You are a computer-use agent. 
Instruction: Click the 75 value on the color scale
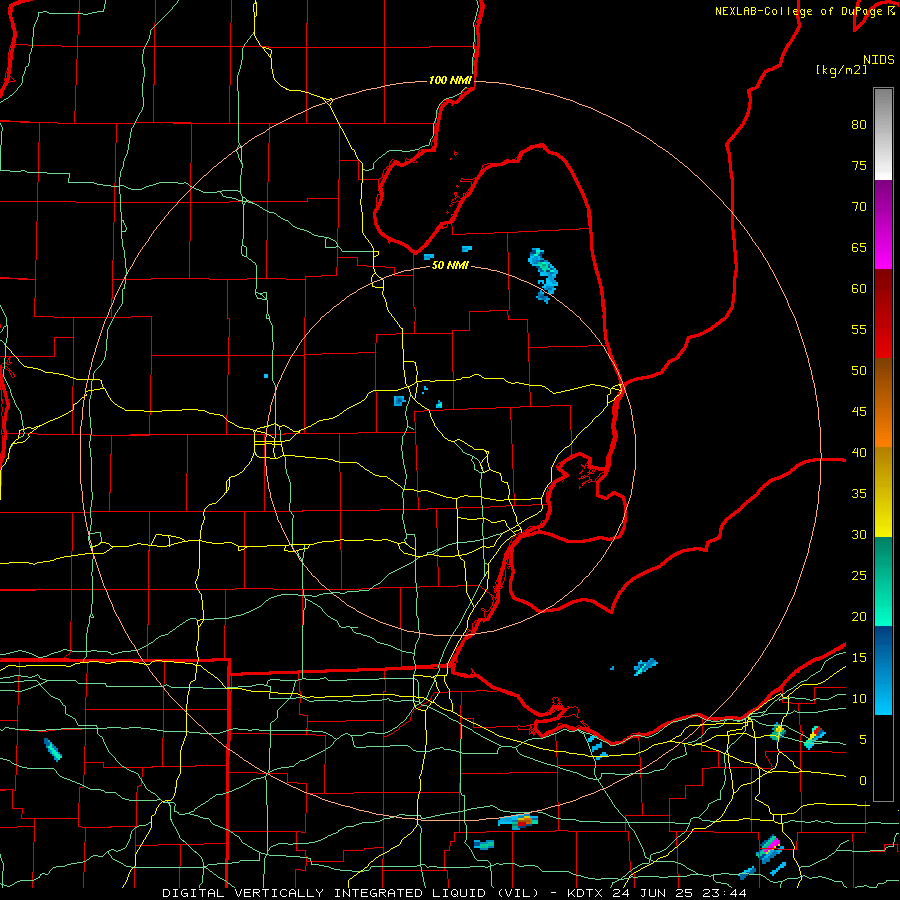click(x=859, y=165)
